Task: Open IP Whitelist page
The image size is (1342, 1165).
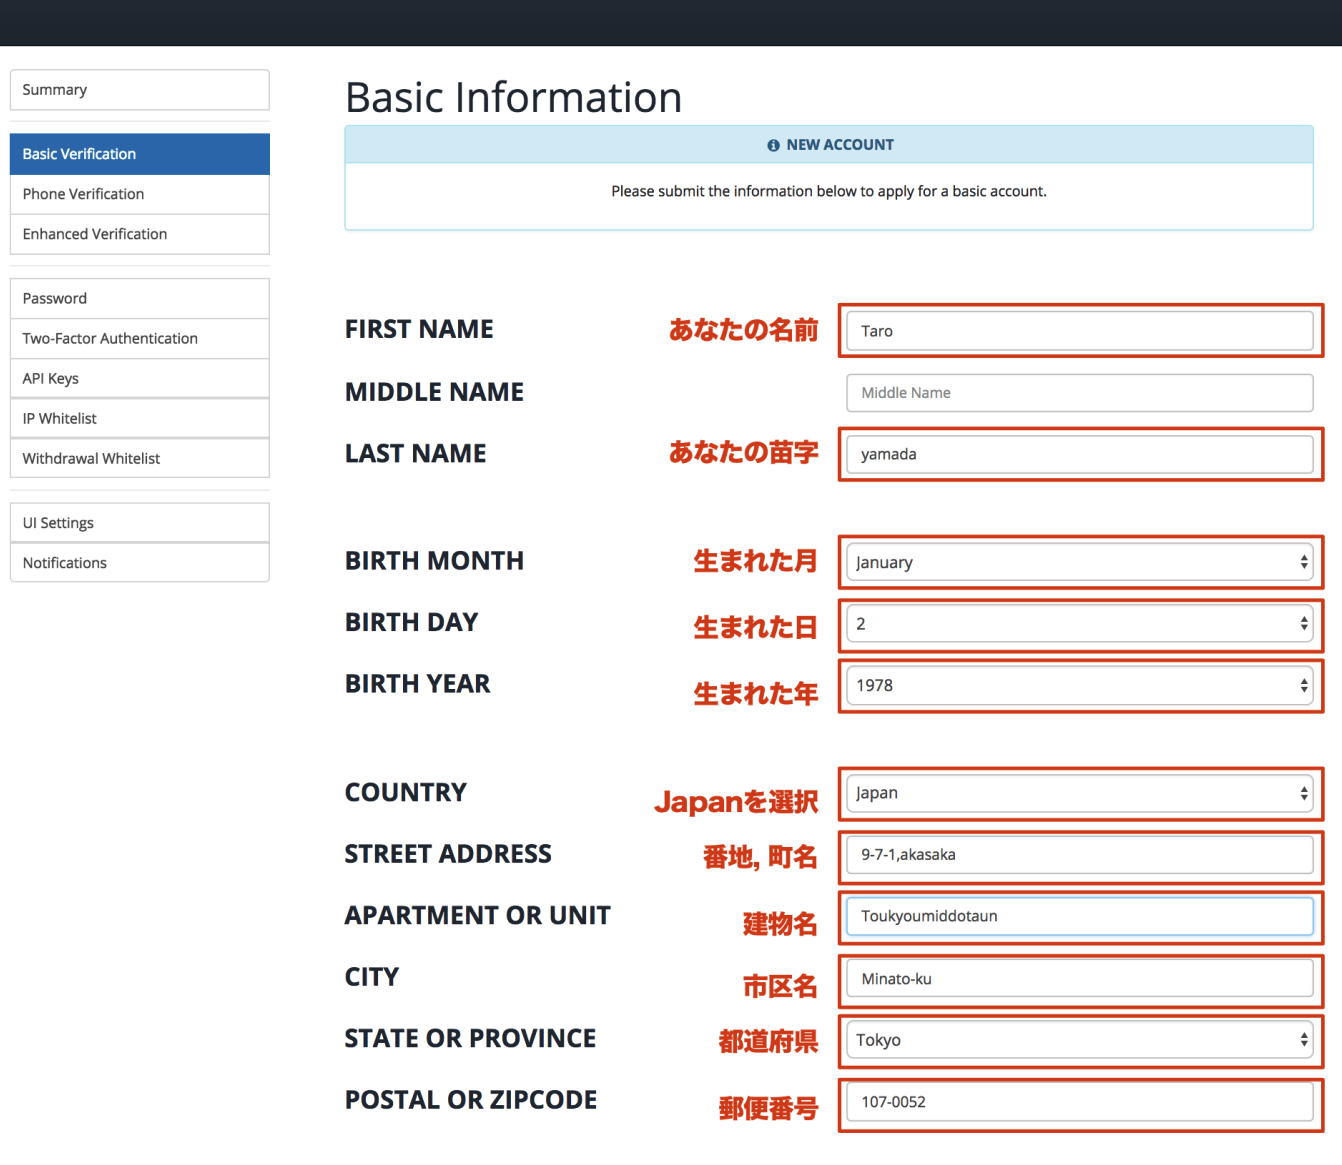Action: 139,418
